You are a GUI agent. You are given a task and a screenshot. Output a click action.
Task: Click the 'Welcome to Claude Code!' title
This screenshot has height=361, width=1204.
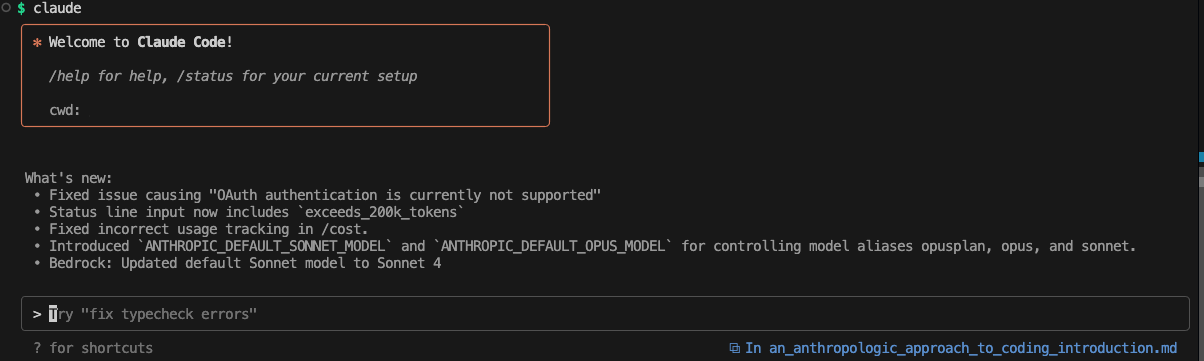[x=141, y=44]
